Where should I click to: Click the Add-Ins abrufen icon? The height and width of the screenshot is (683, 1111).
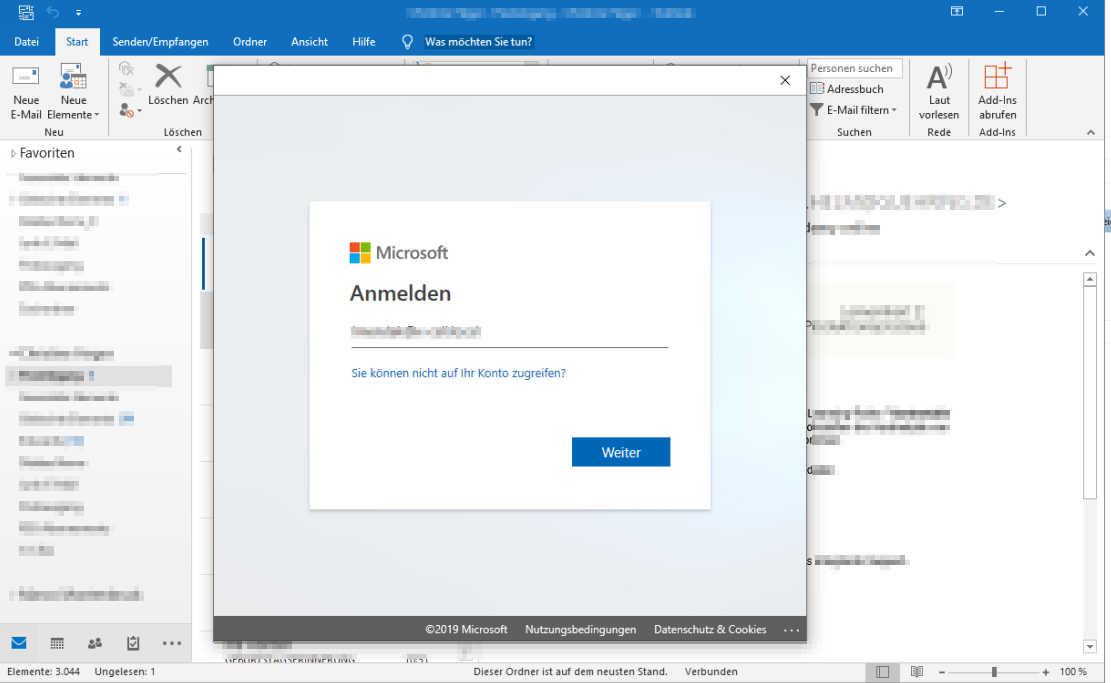pos(997,77)
